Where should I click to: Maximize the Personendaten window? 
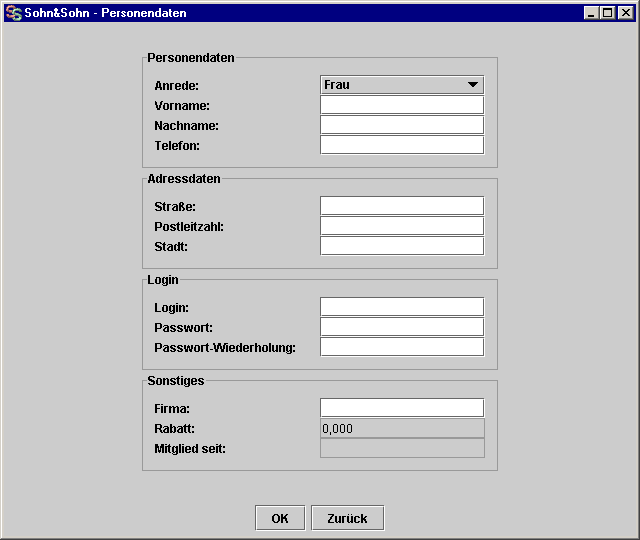pyautogui.click(x=607, y=13)
